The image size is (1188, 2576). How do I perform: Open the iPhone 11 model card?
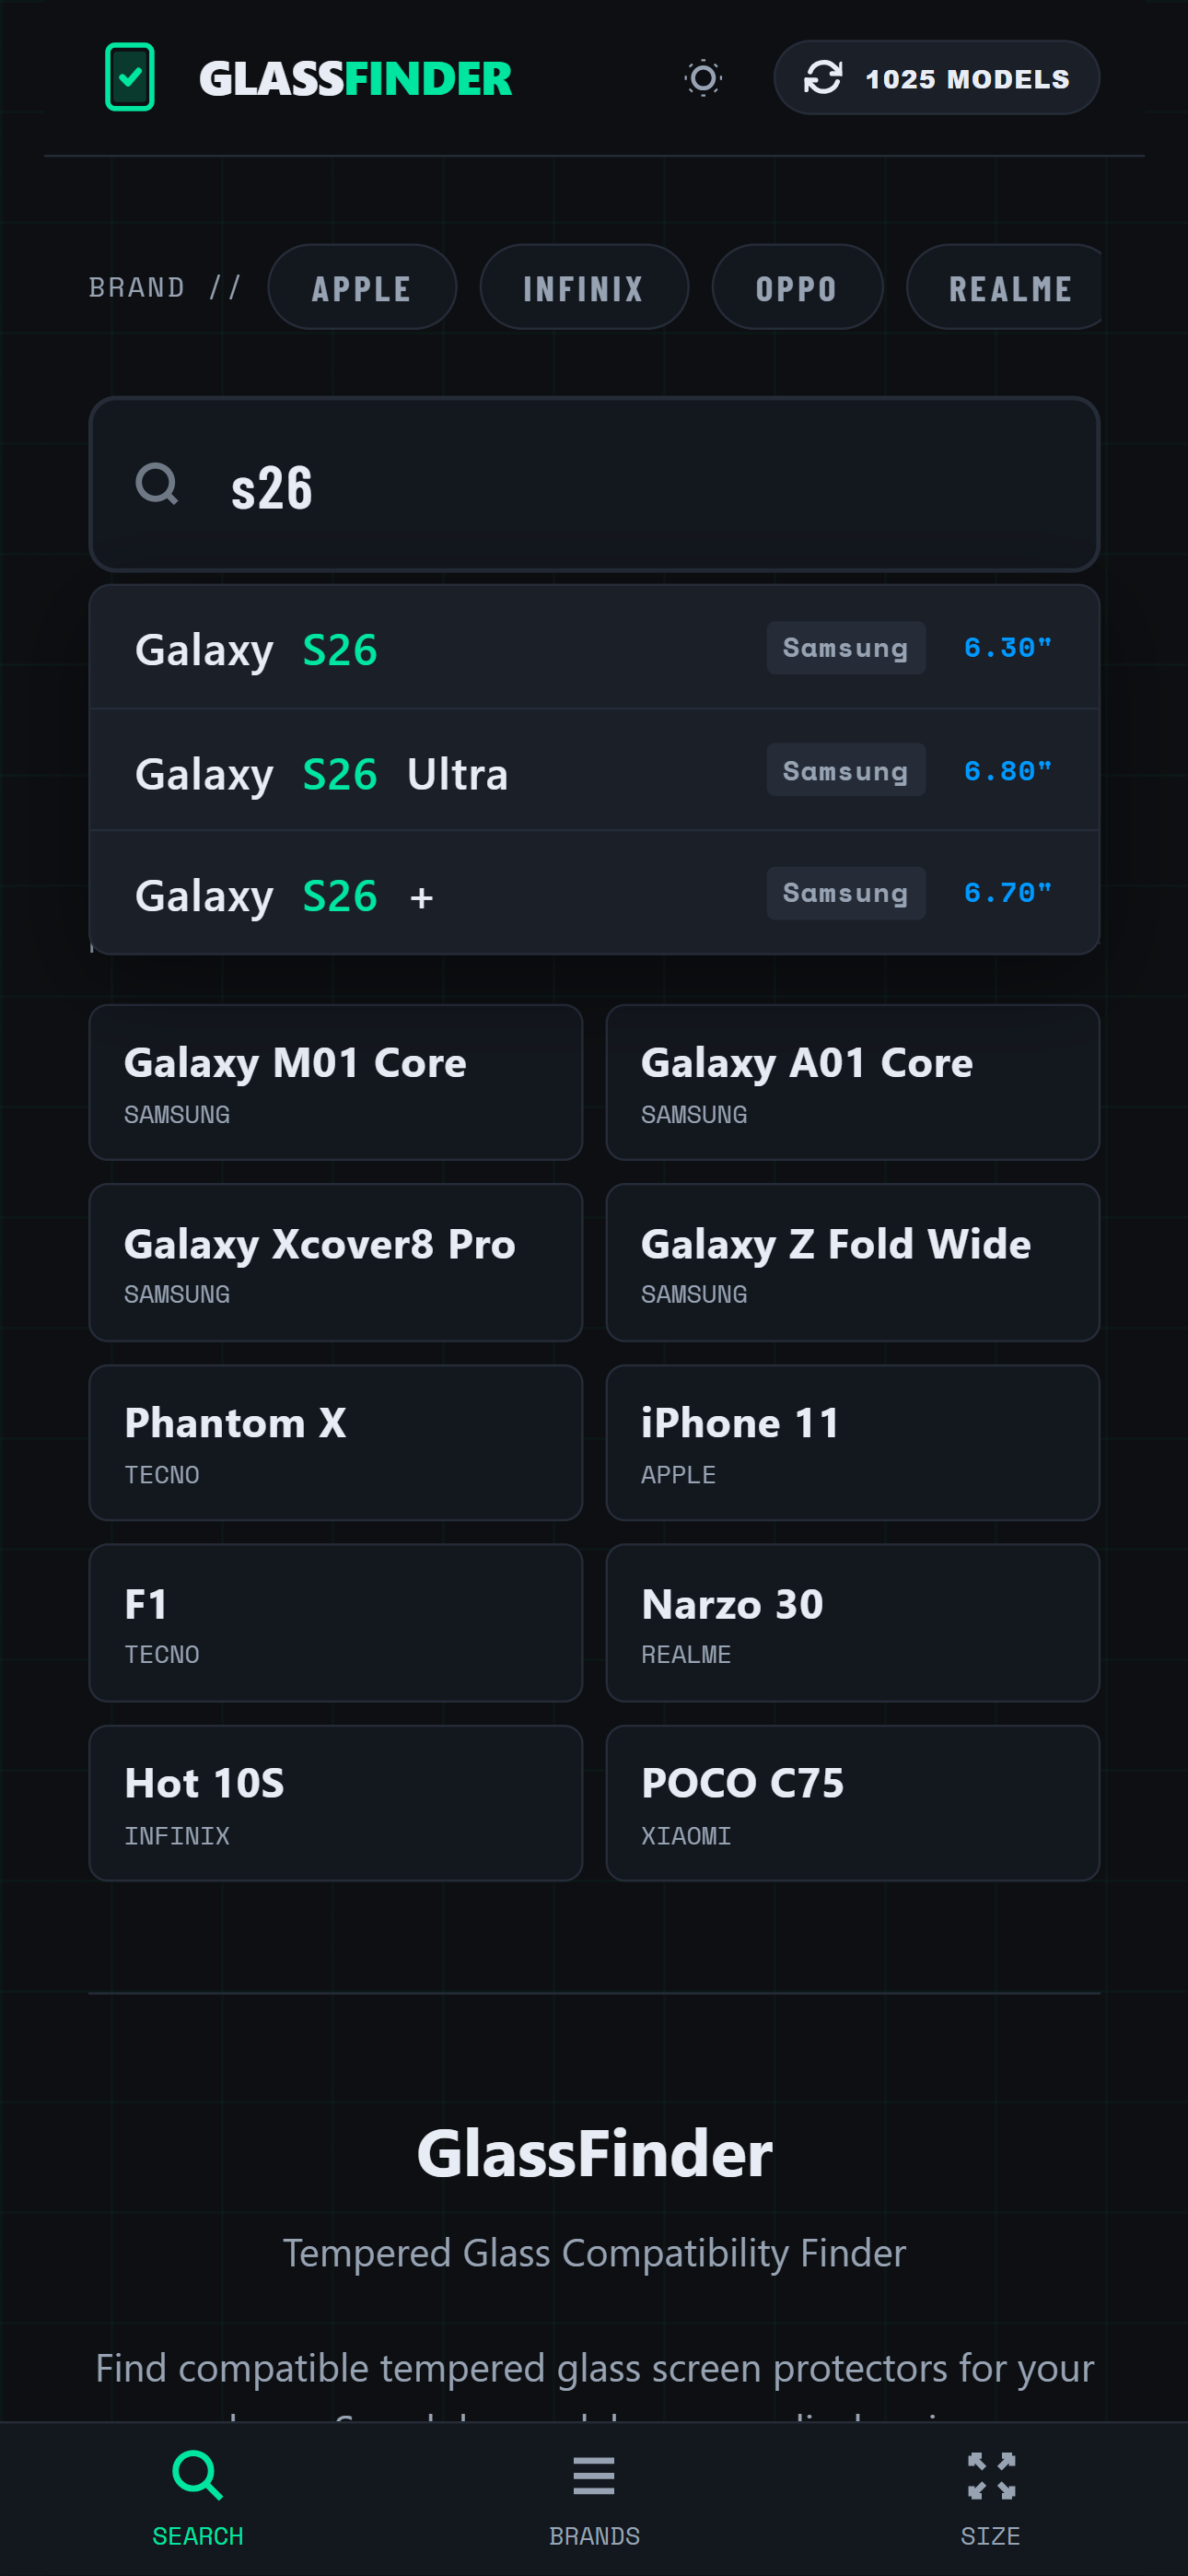851,1443
